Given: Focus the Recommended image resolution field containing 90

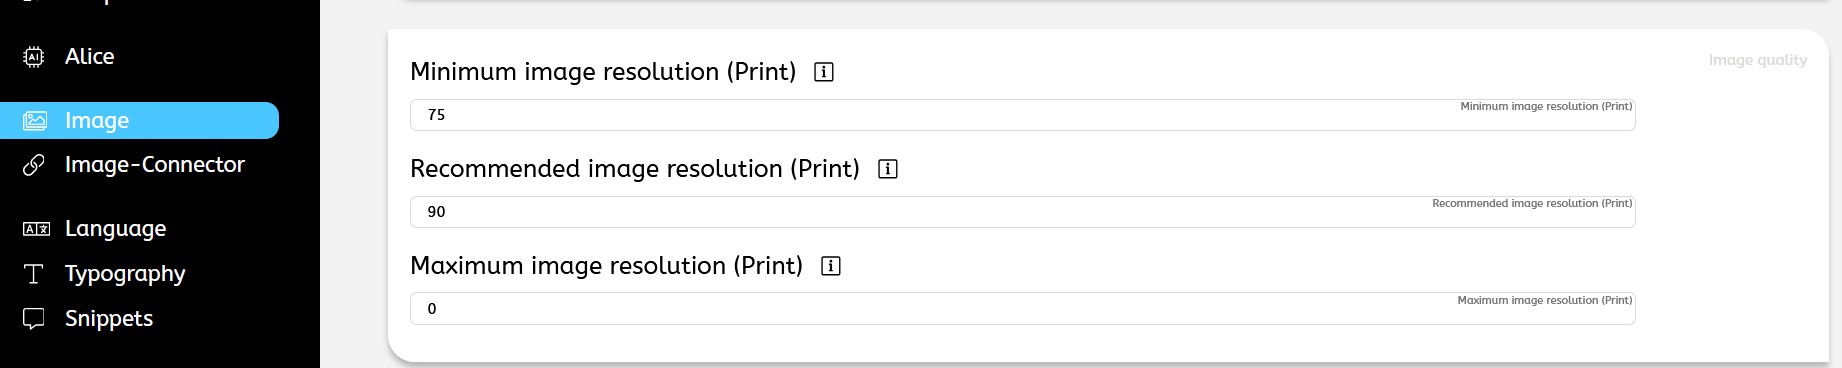Looking at the screenshot, I should pyautogui.click(x=1022, y=212).
